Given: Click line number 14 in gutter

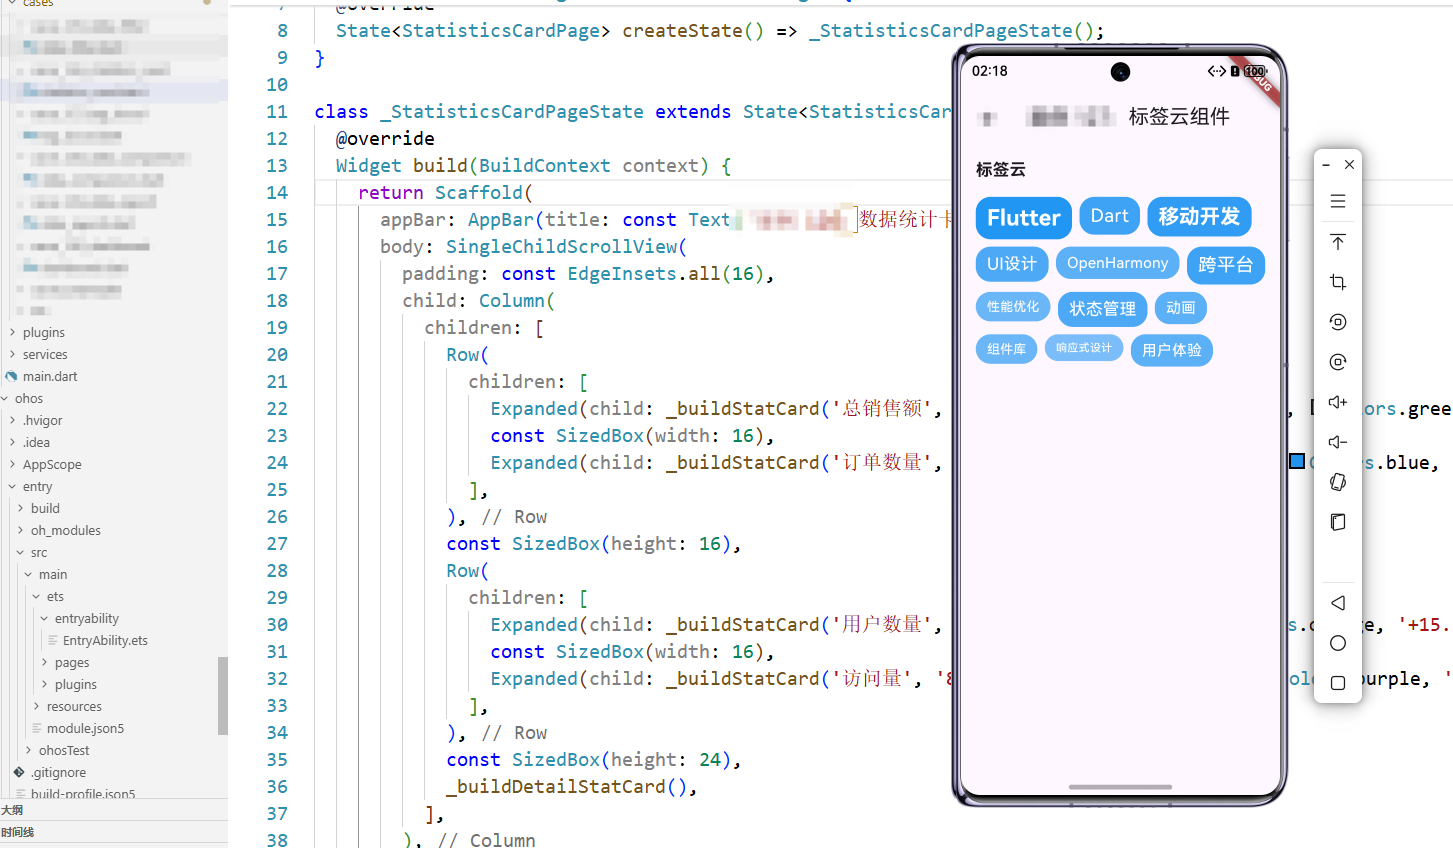Looking at the screenshot, I should click(x=277, y=192).
